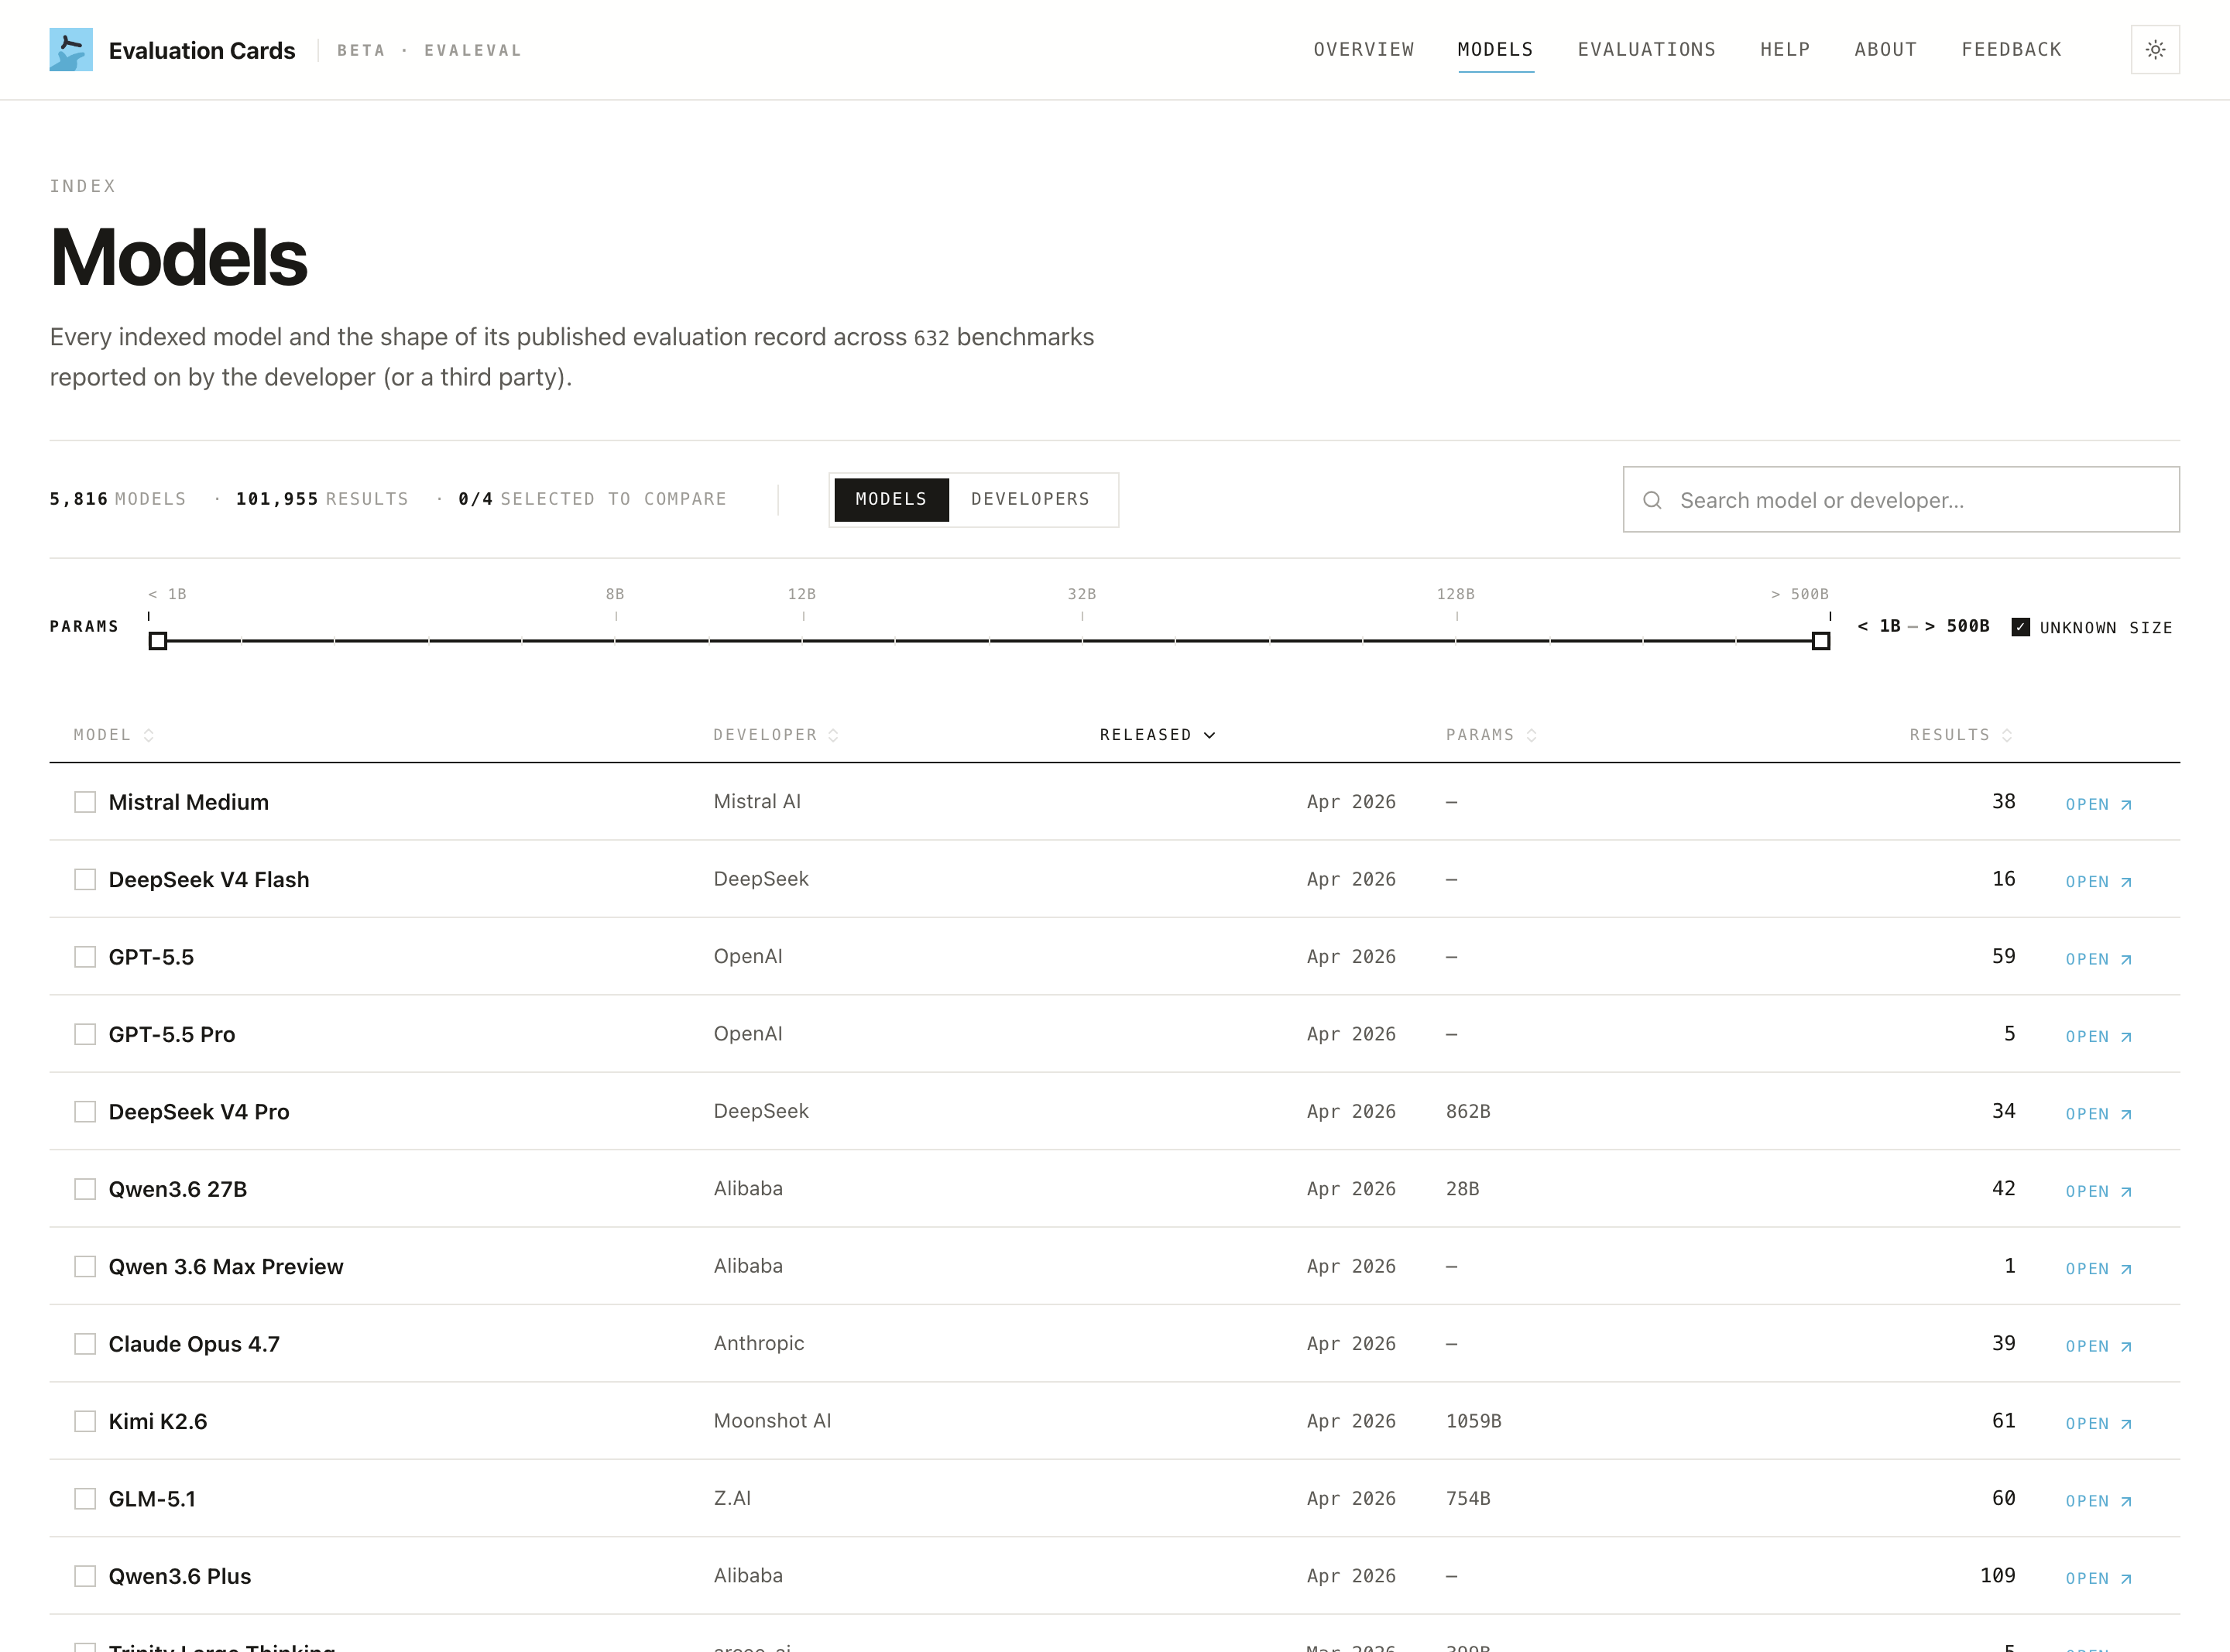Image resolution: width=2230 pixels, height=1652 pixels.
Task: Check the Kimi K2.6 checkbox
Action: [x=85, y=1421]
